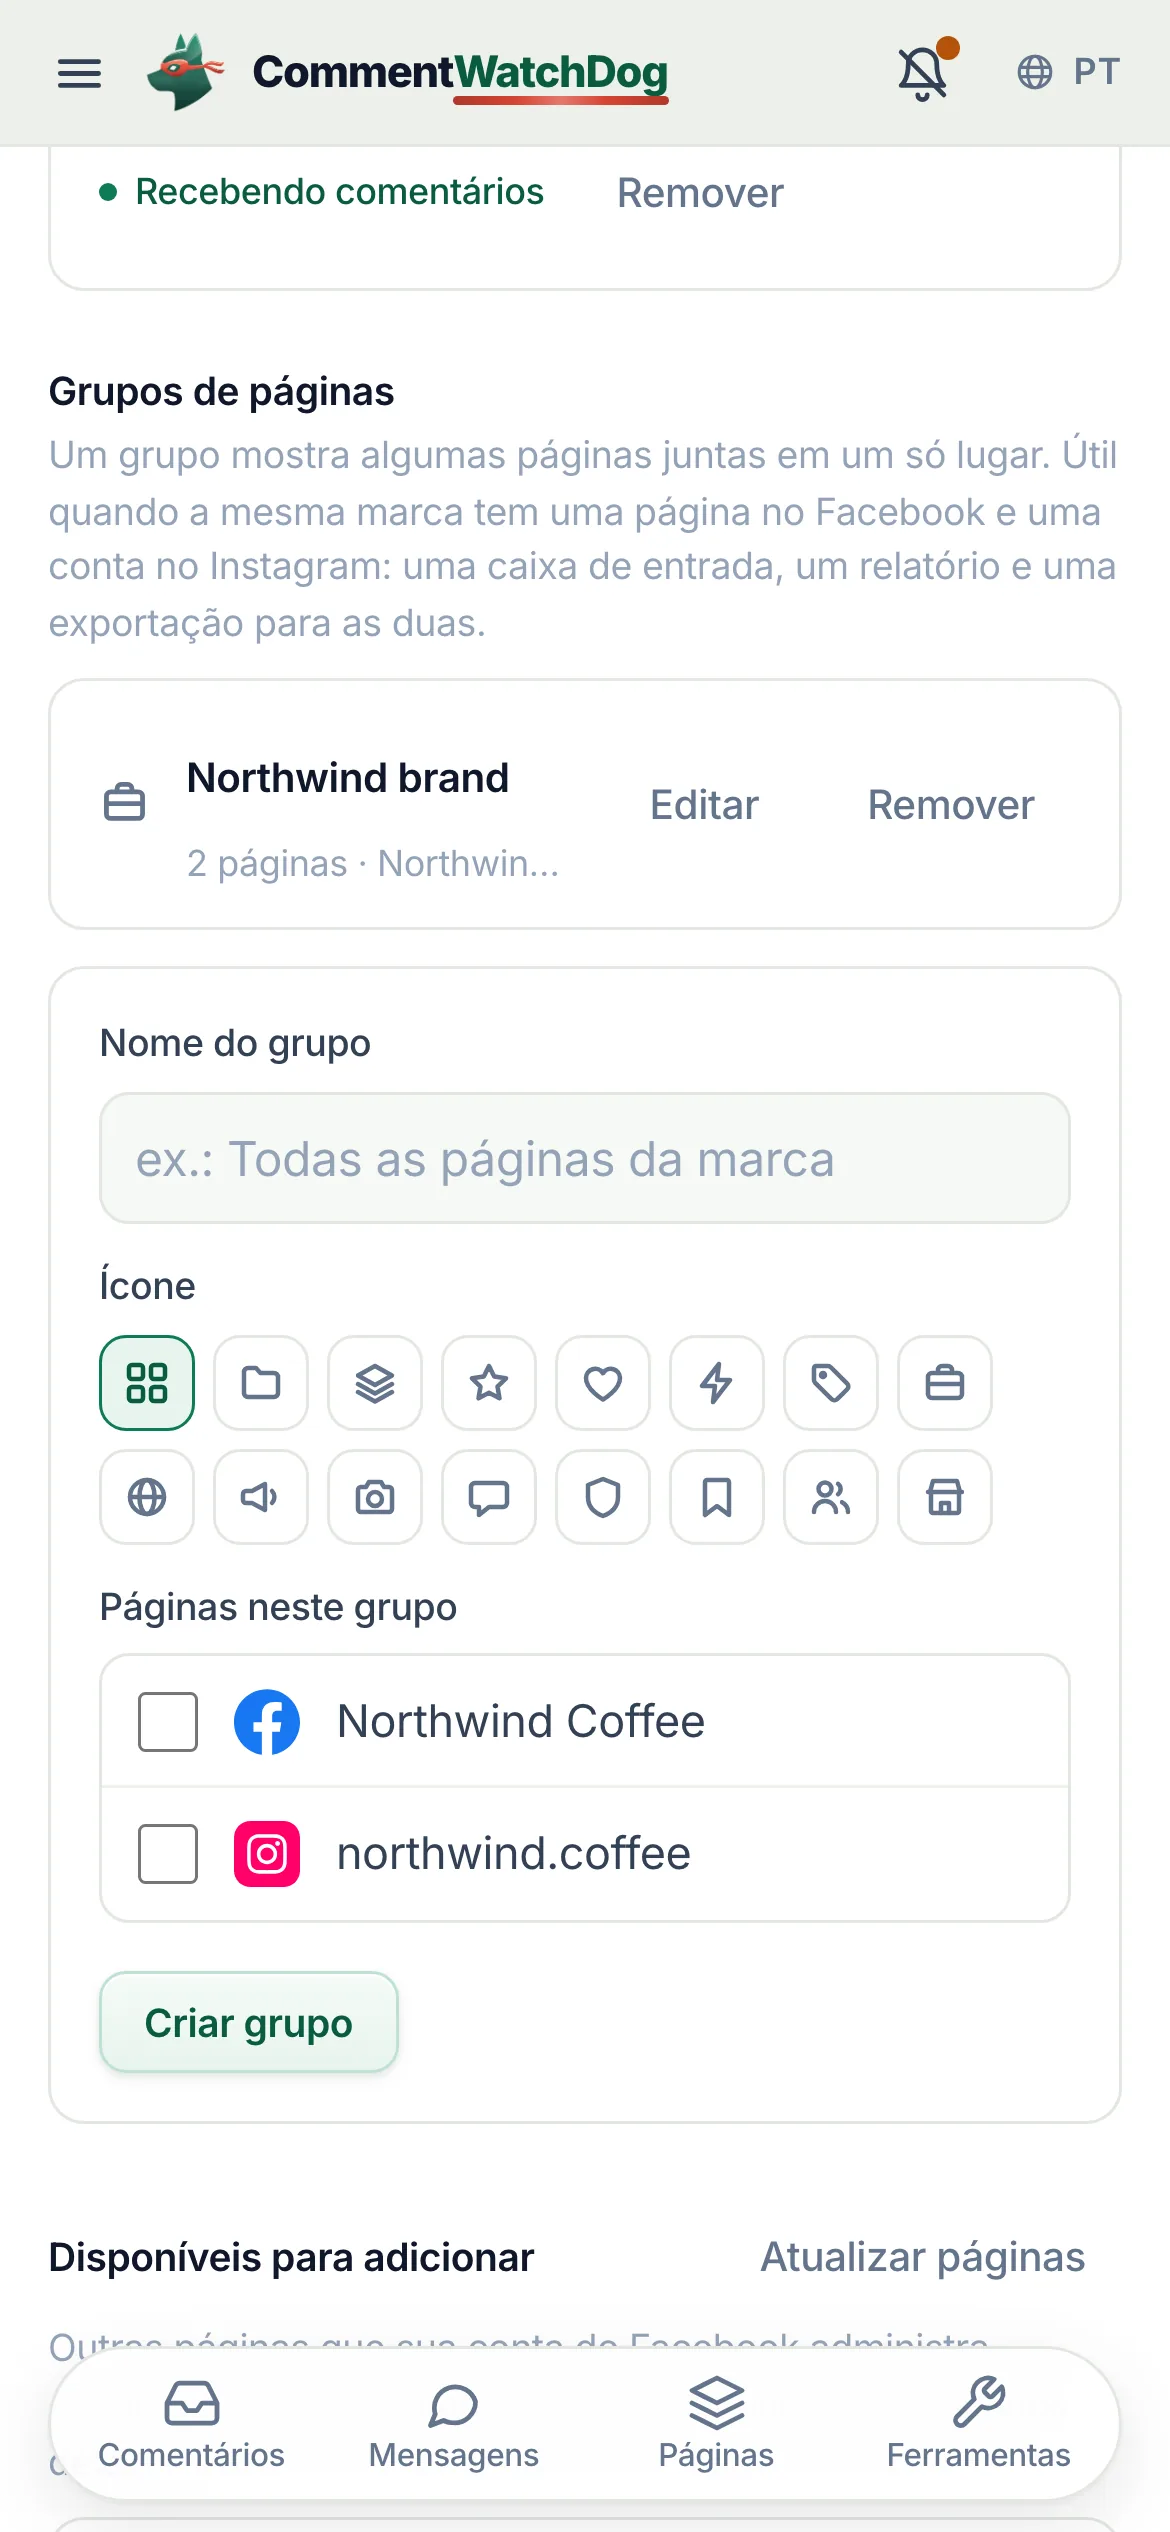Switch to the Ferramentas tab
The width and height of the screenshot is (1170, 2532).
(978, 2424)
